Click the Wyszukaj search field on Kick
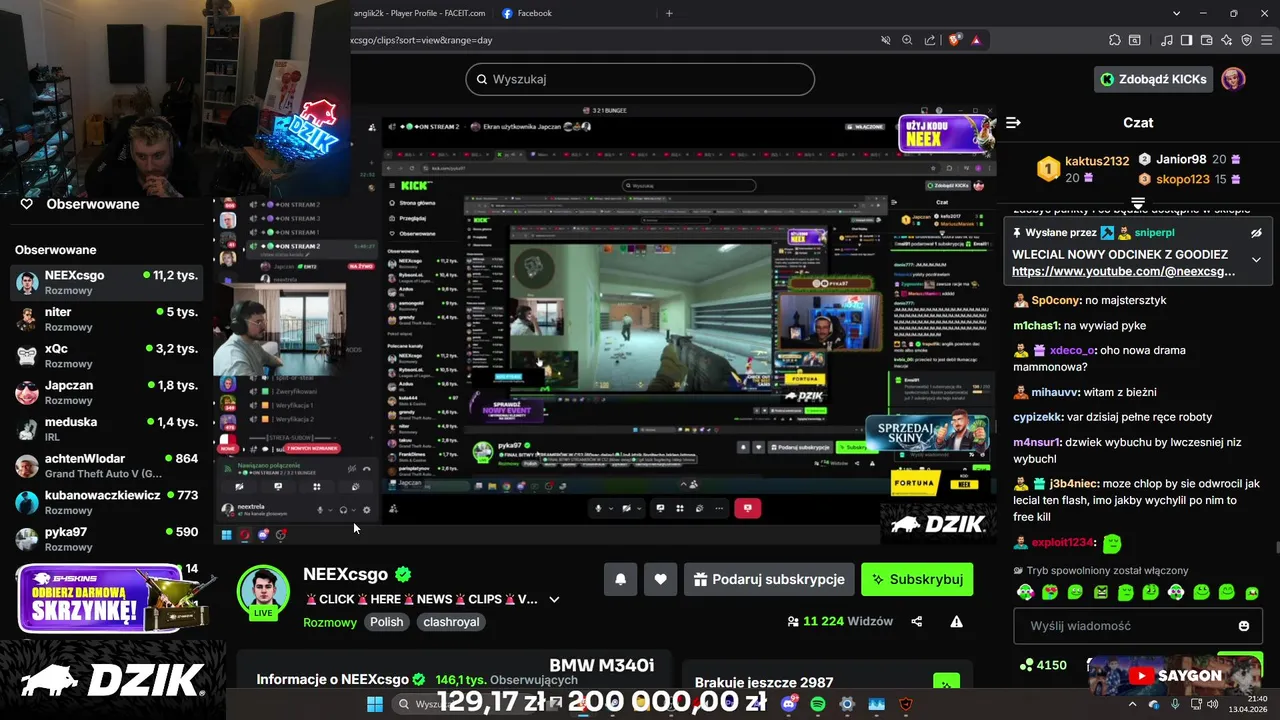The image size is (1280, 720). click(x=640, y=79)
